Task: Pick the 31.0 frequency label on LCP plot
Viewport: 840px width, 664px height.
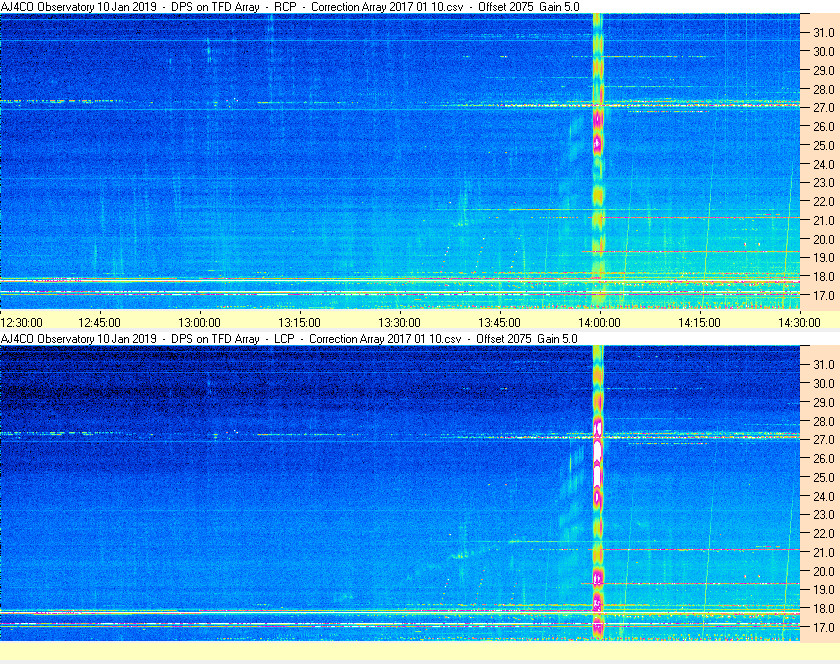Action: tap(824, 364)
